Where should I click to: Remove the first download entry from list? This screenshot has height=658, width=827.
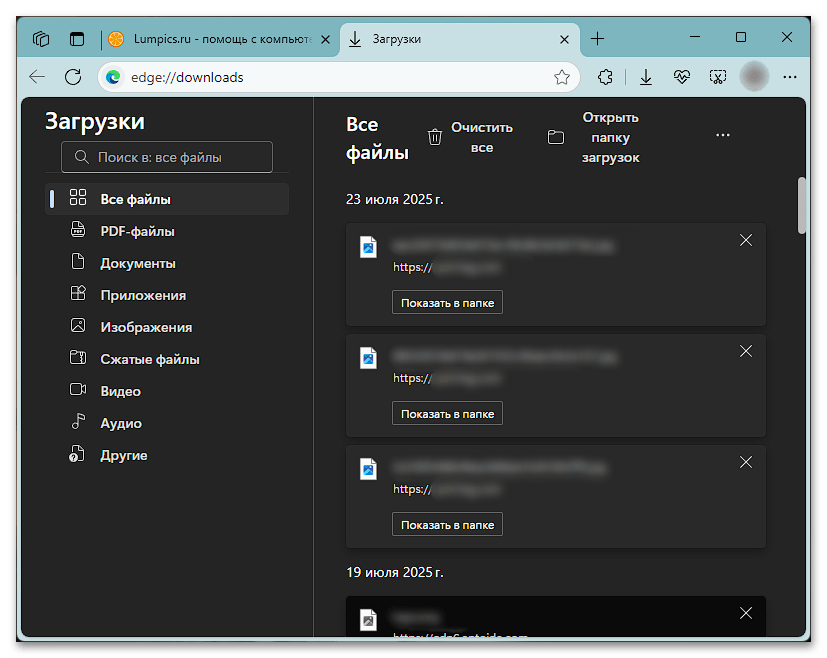click(745, 240)
